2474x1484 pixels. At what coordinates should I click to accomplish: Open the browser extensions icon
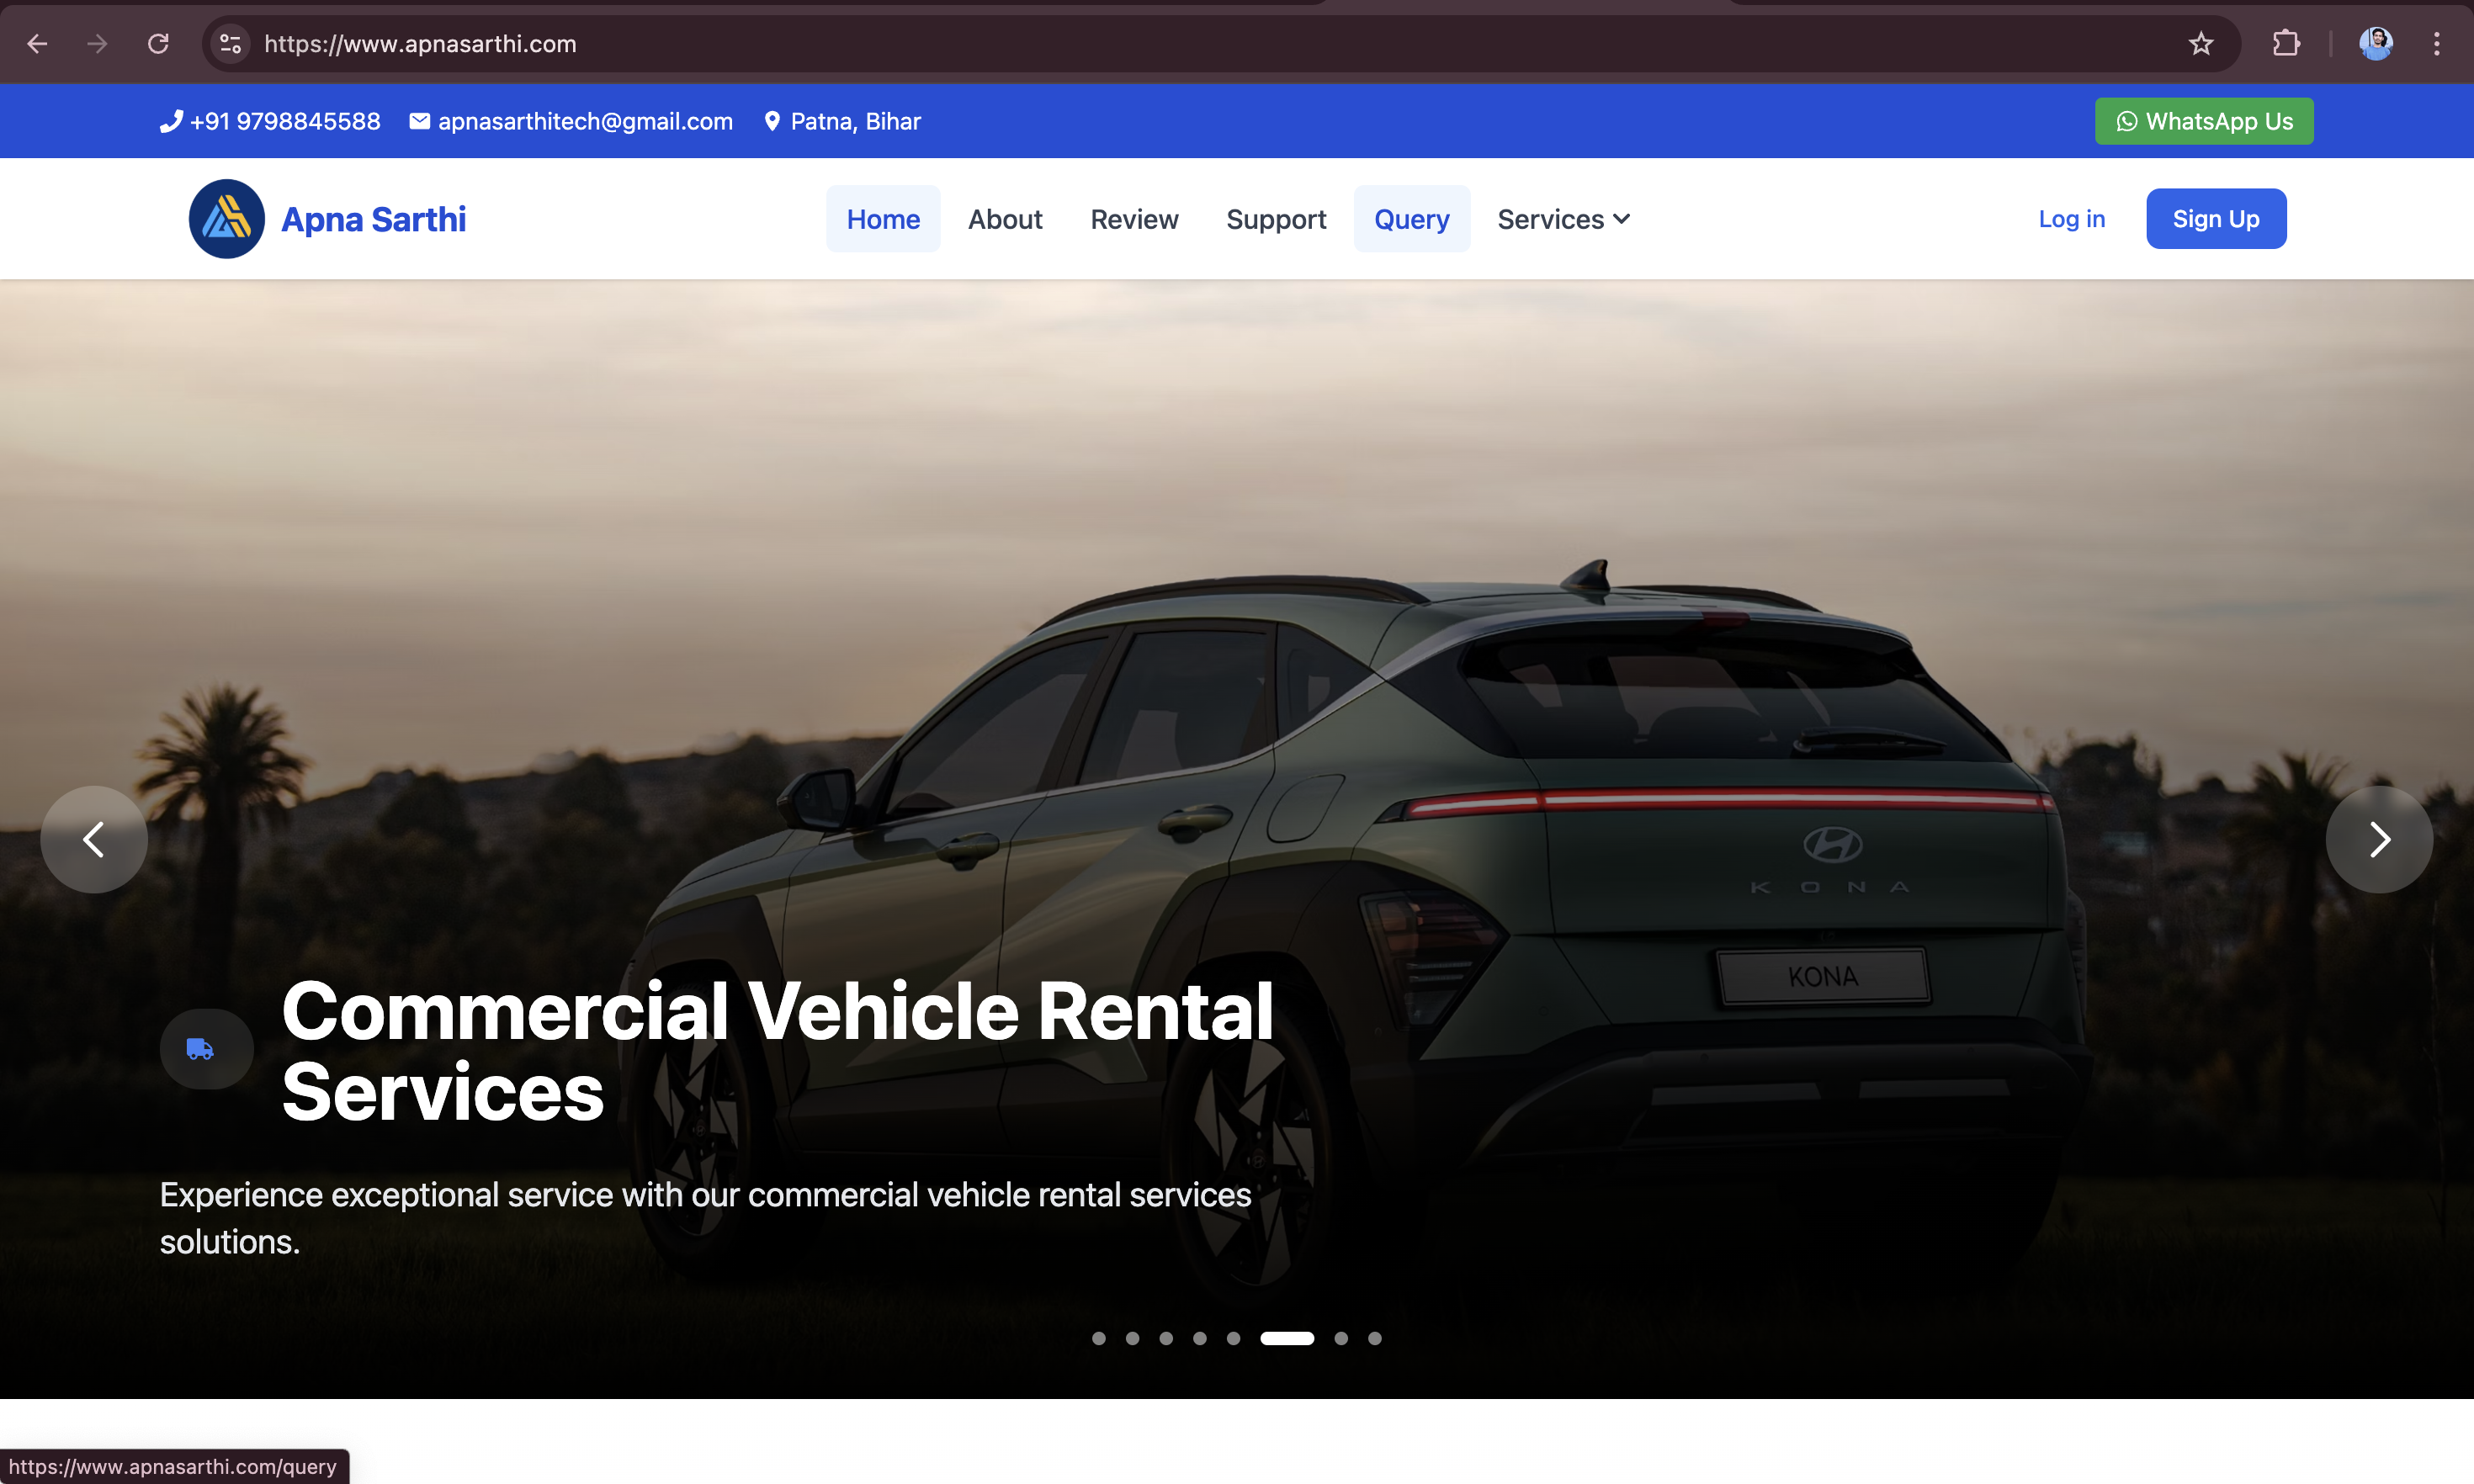coord(2287,43)
